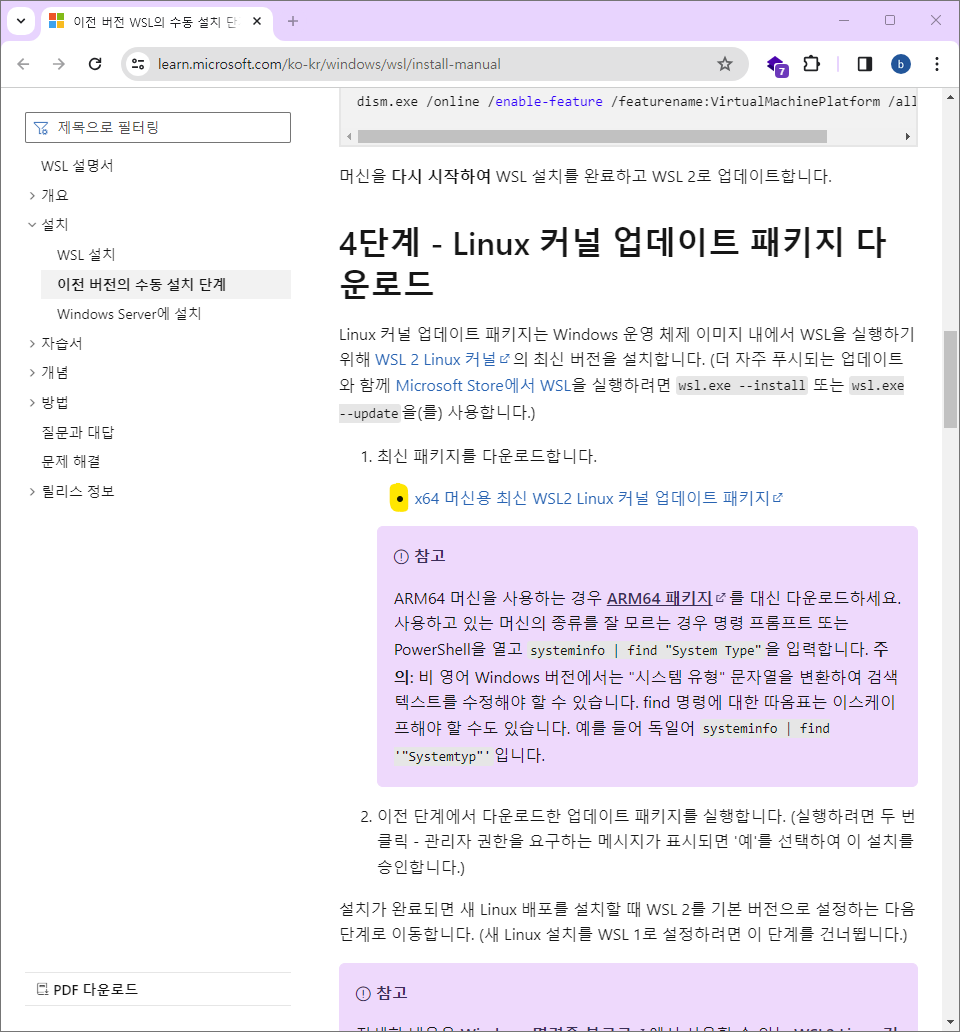Open 질문과 대답 page
The width and height of the screenshot is (960, 1032).
tap(78, 432)
